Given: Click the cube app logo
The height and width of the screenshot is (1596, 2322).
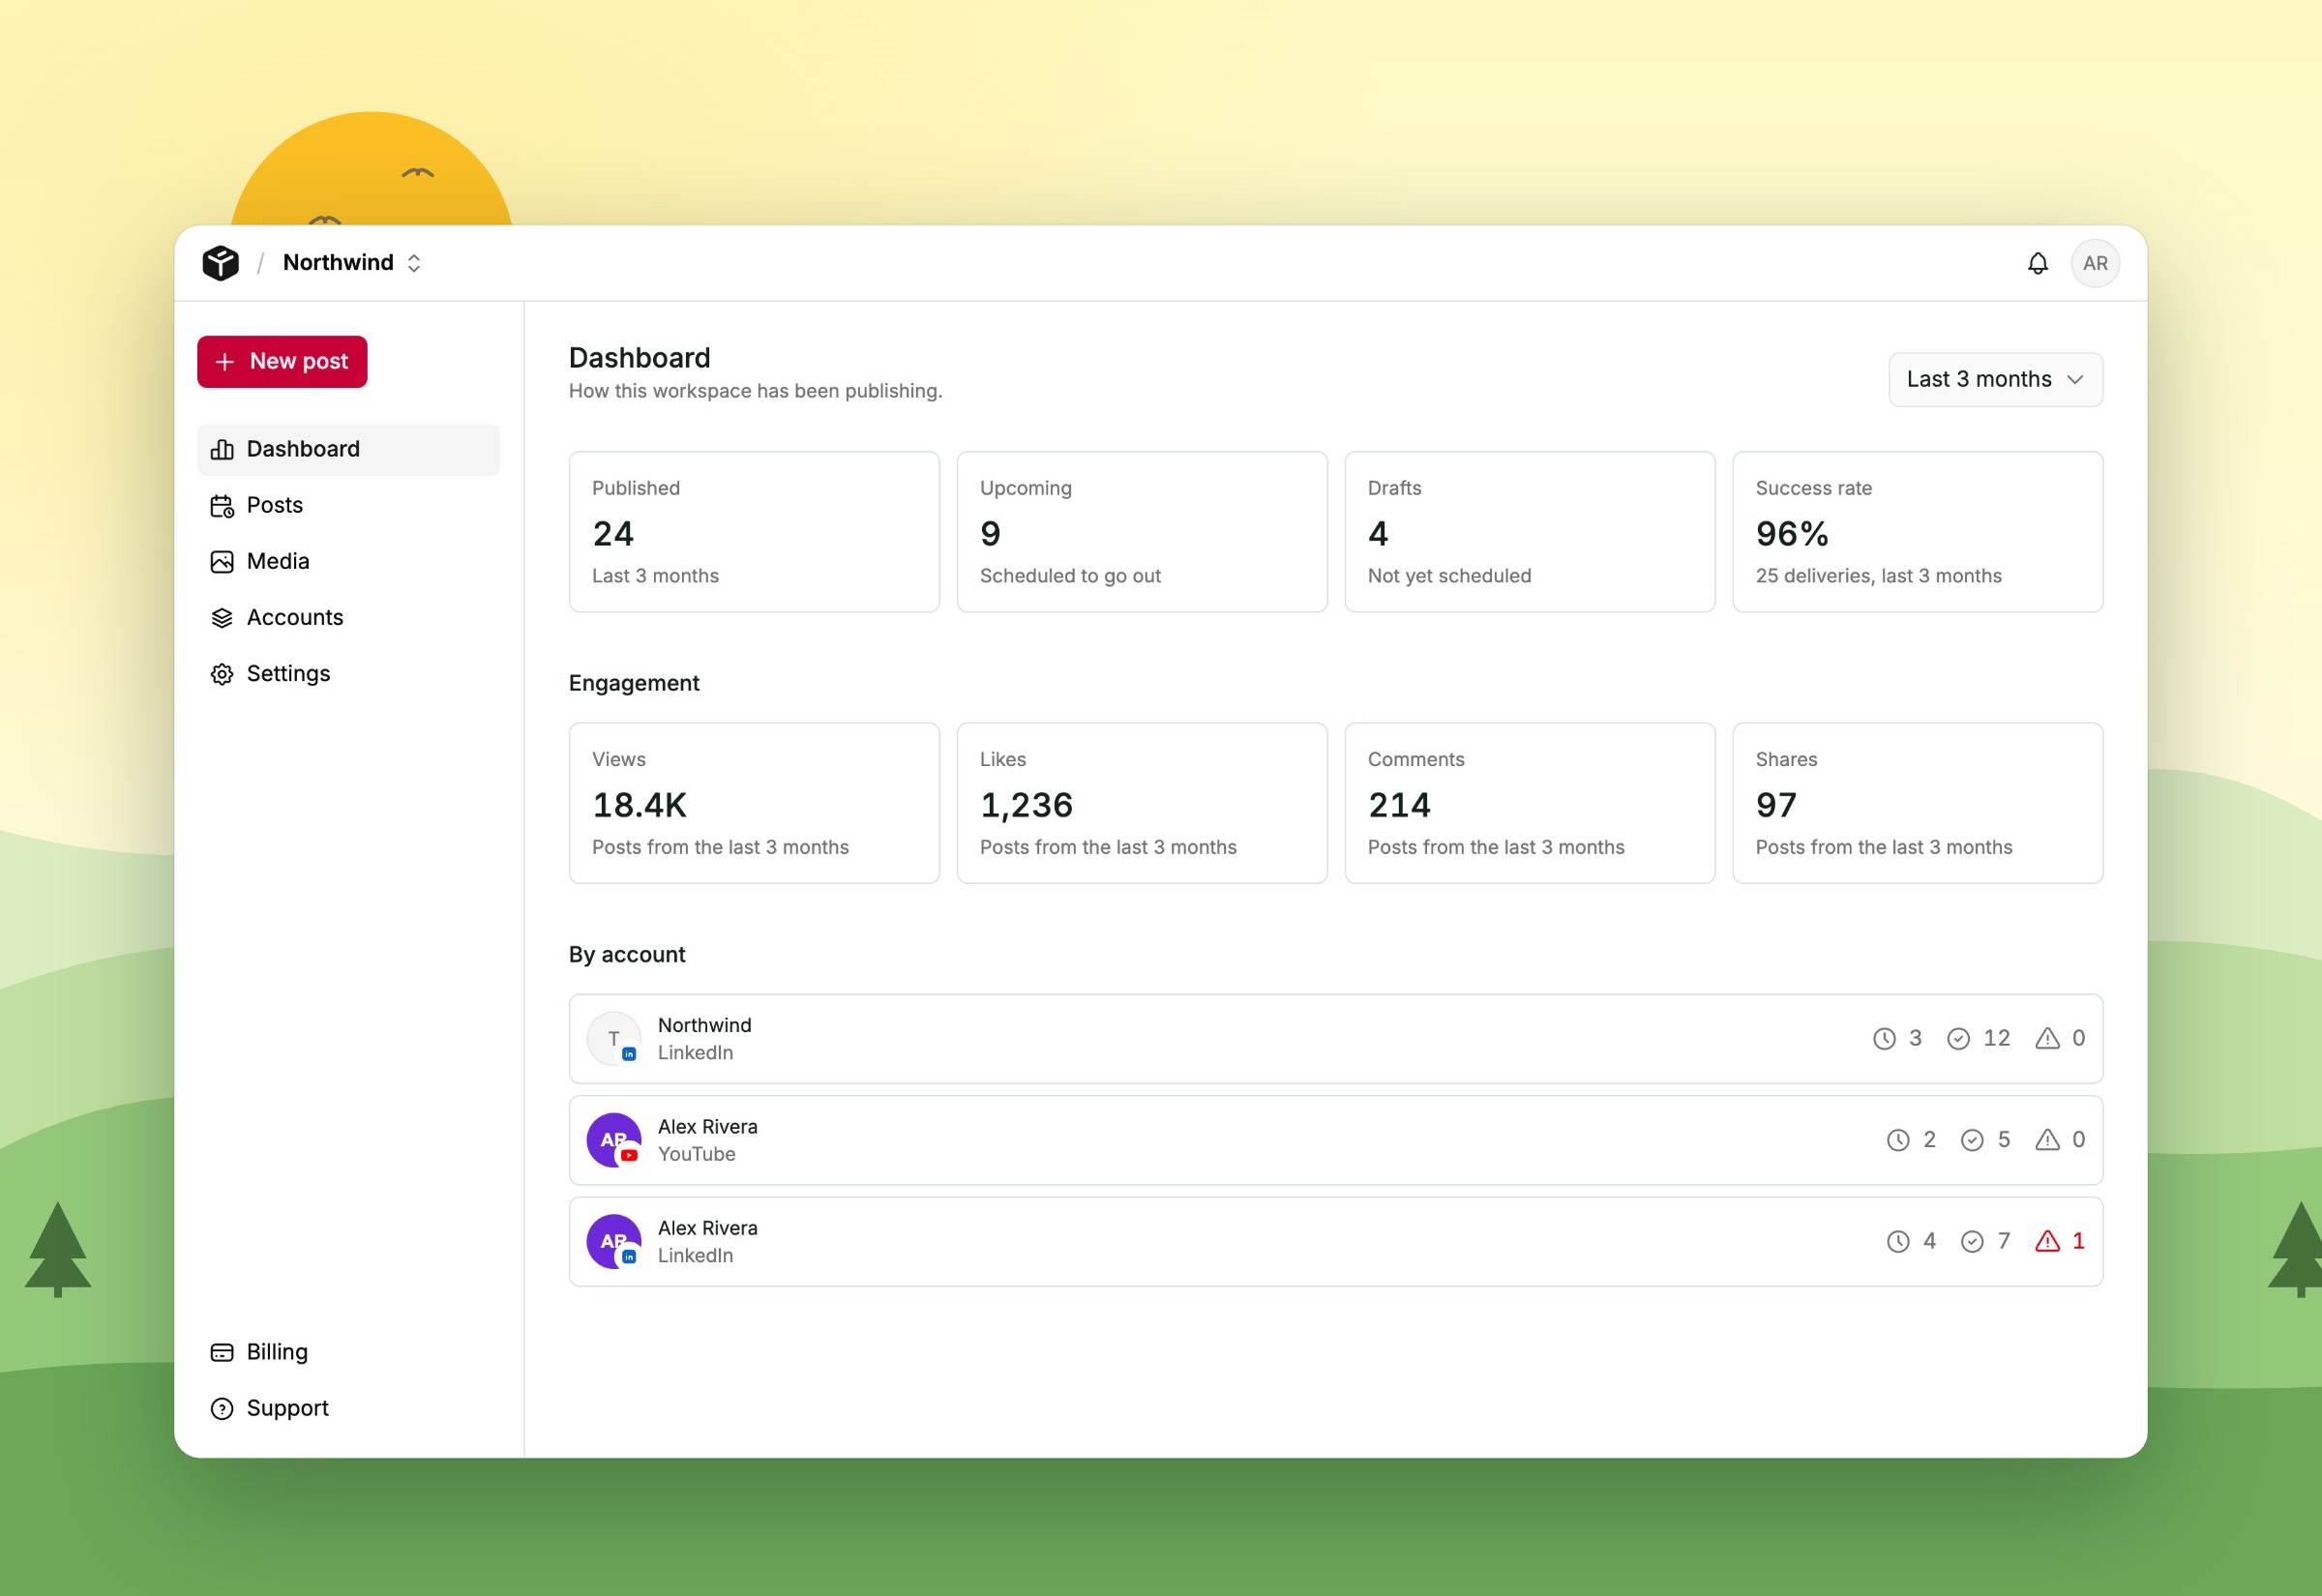Looking at the screenshot, I should 220,263.
